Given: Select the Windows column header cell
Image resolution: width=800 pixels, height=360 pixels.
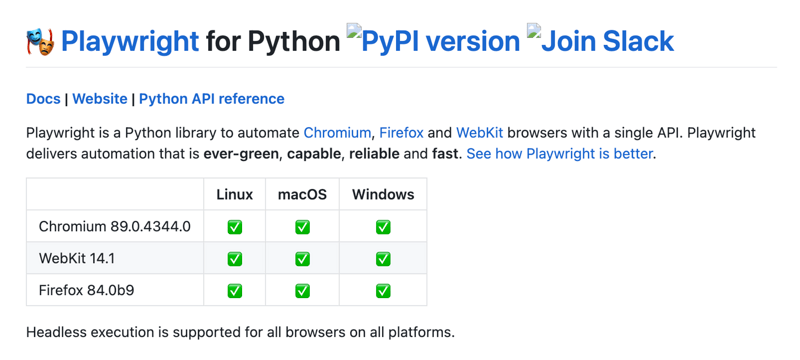Looking at the screenshot, I should (x=383, y=194).
